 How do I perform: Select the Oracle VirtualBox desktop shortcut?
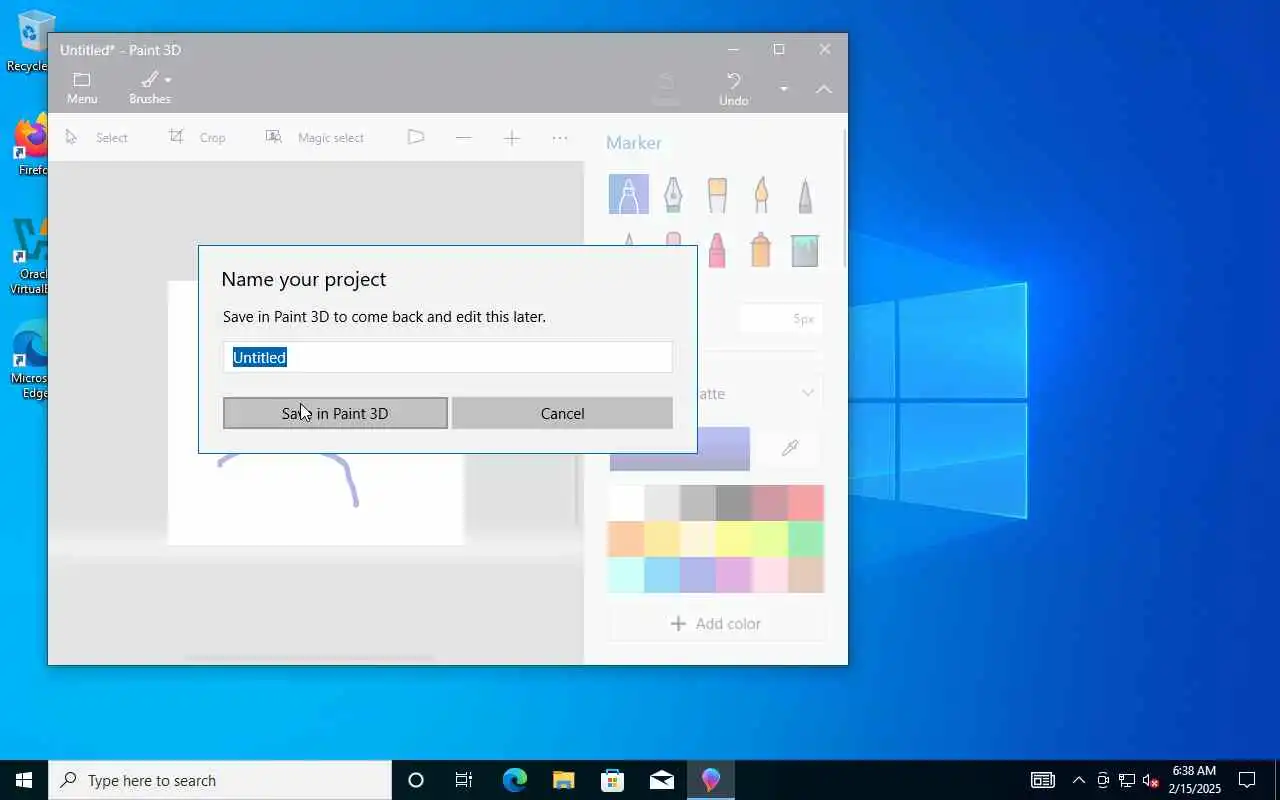[x=30, y=256]
